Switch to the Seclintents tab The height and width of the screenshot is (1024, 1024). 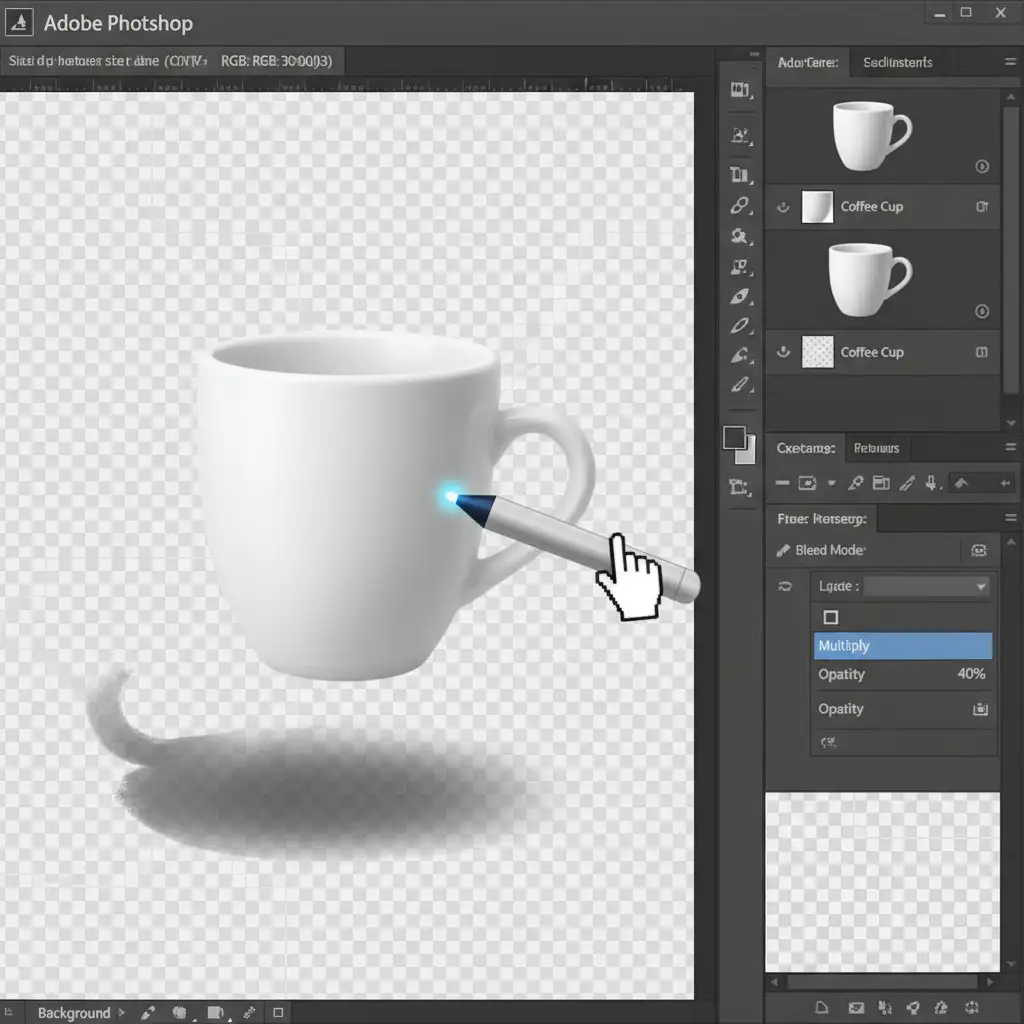(897, 62)
